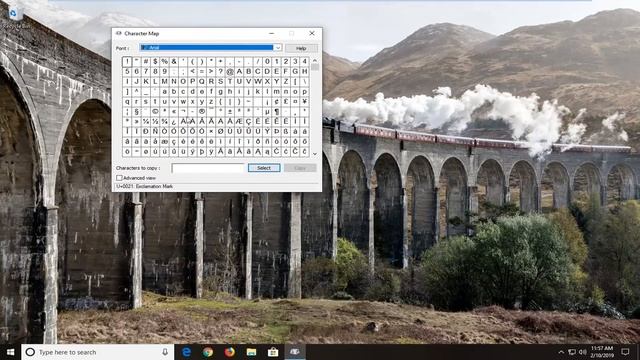
Task: Close the Character Map window
Action: [x=312, y=33]
